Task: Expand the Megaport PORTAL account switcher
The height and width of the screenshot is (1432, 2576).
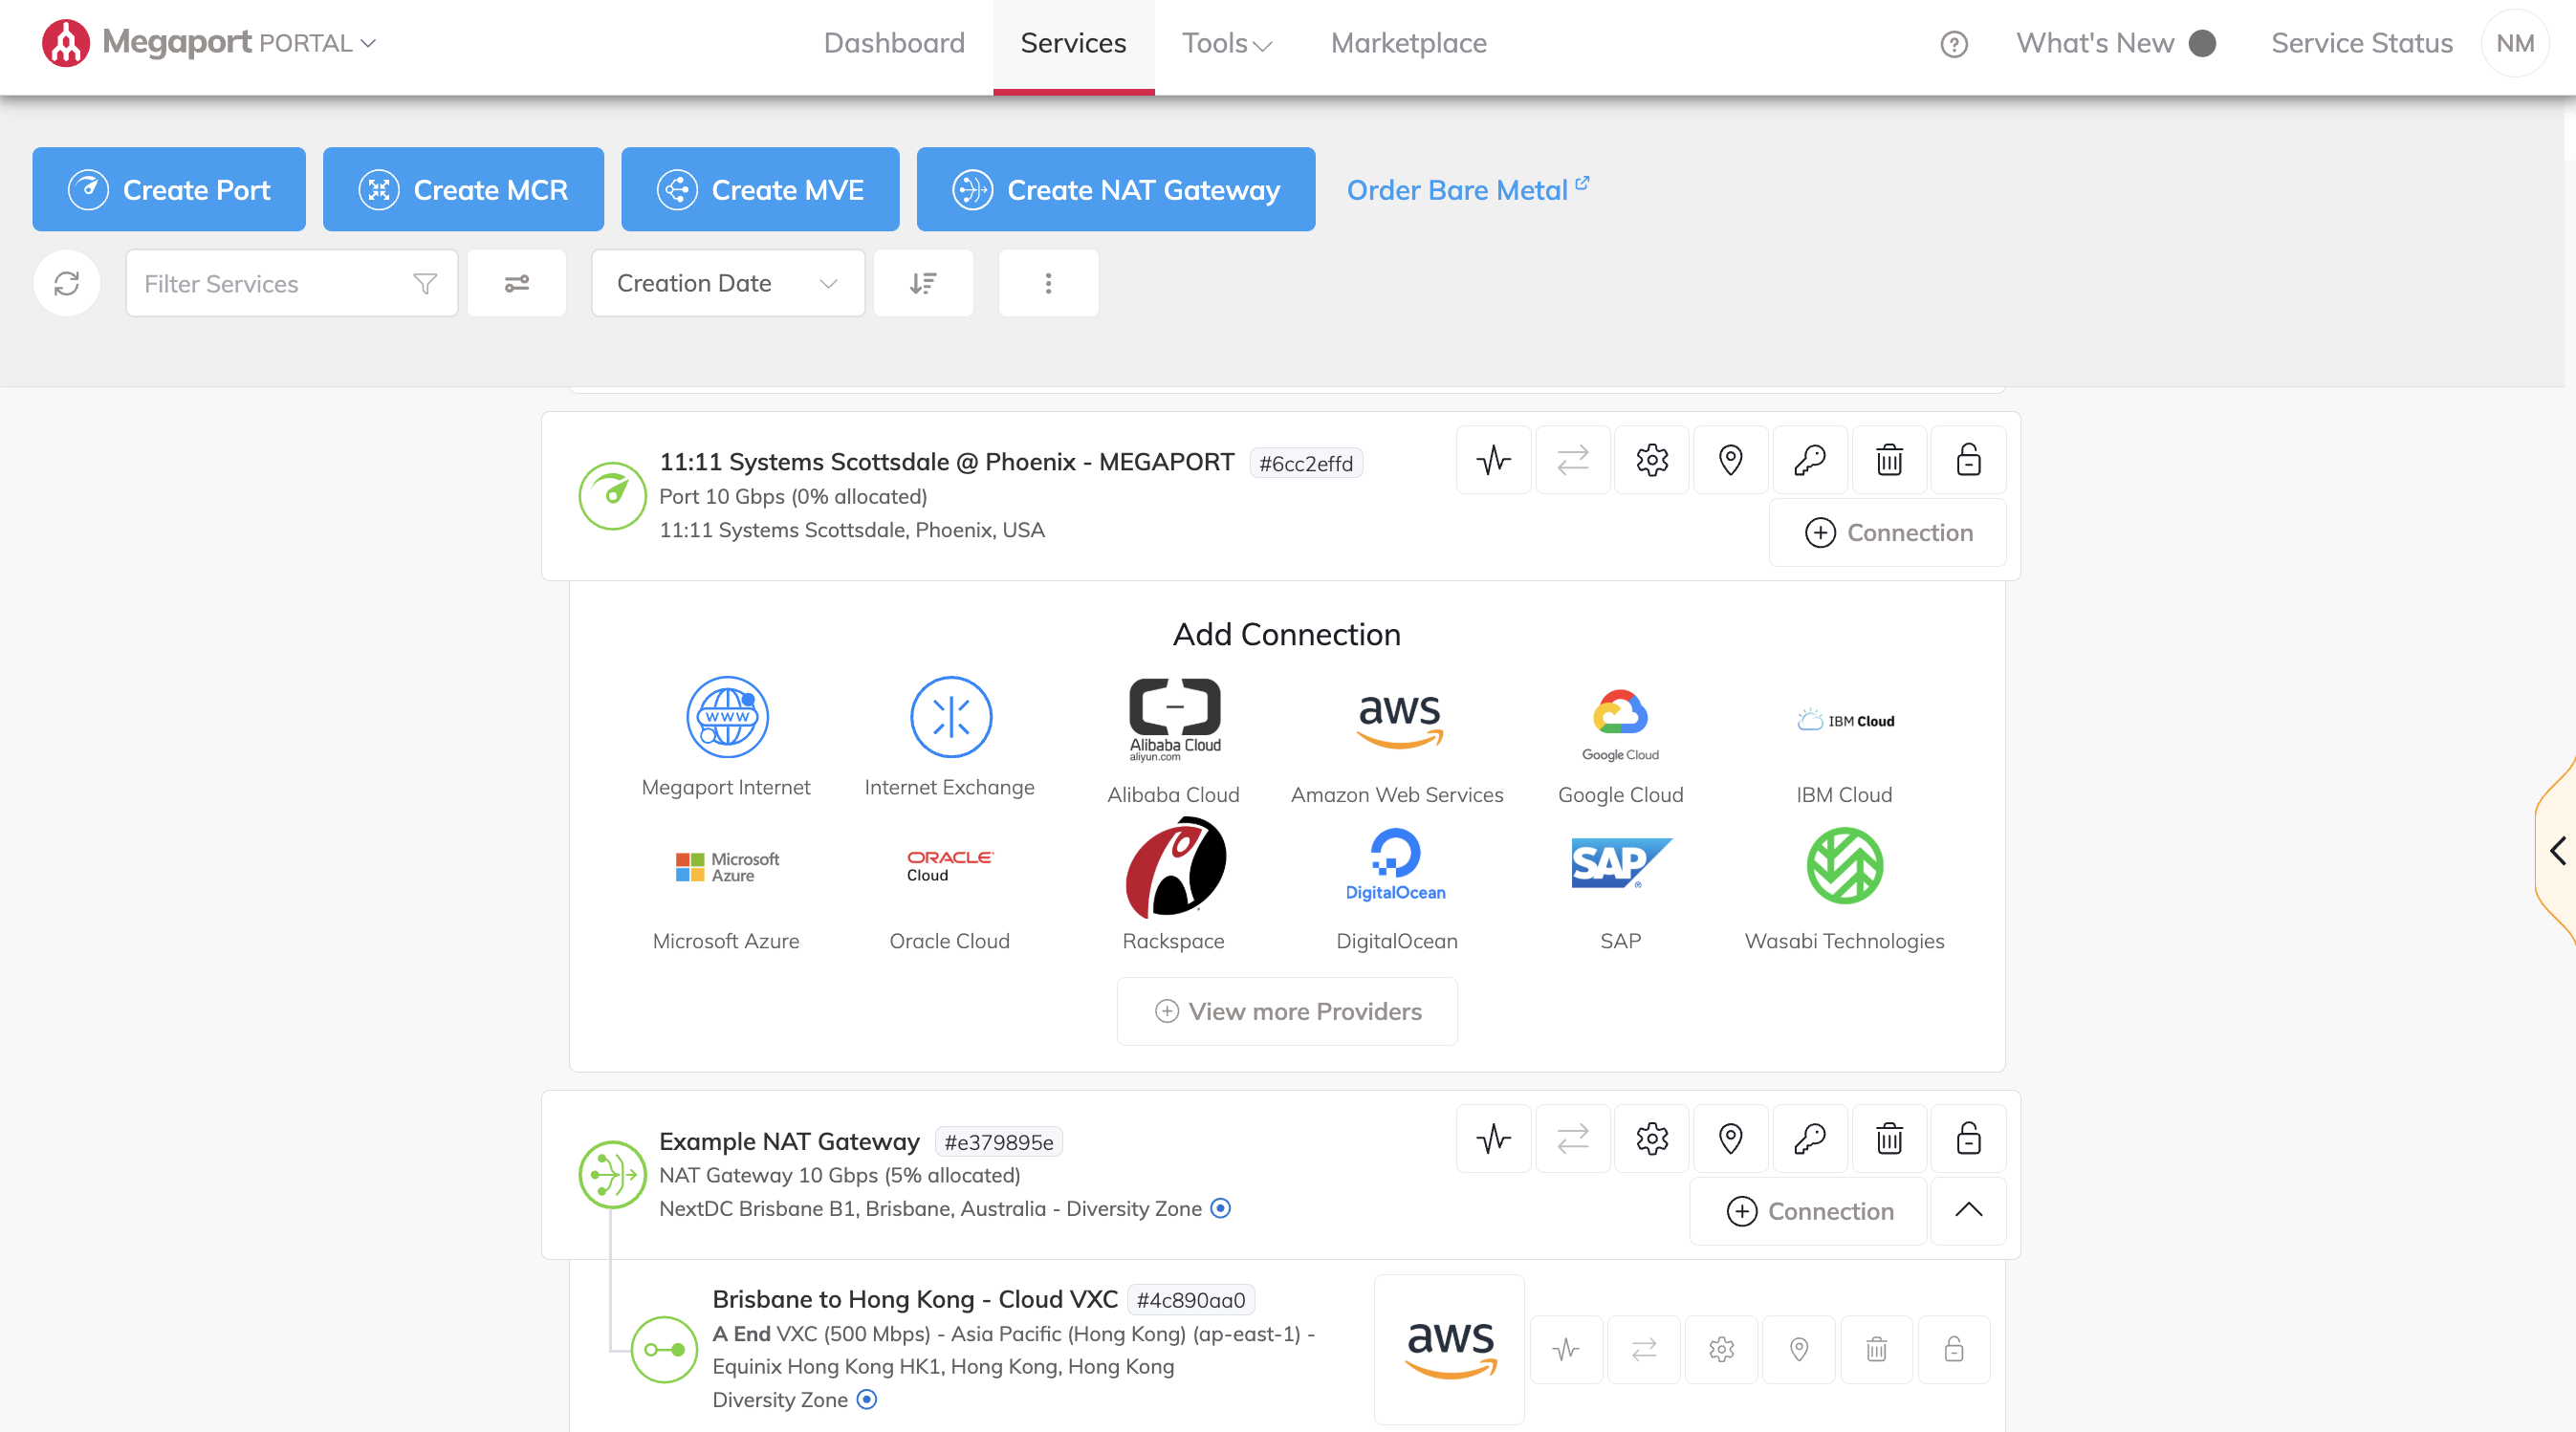Action: tap(367, 43)
